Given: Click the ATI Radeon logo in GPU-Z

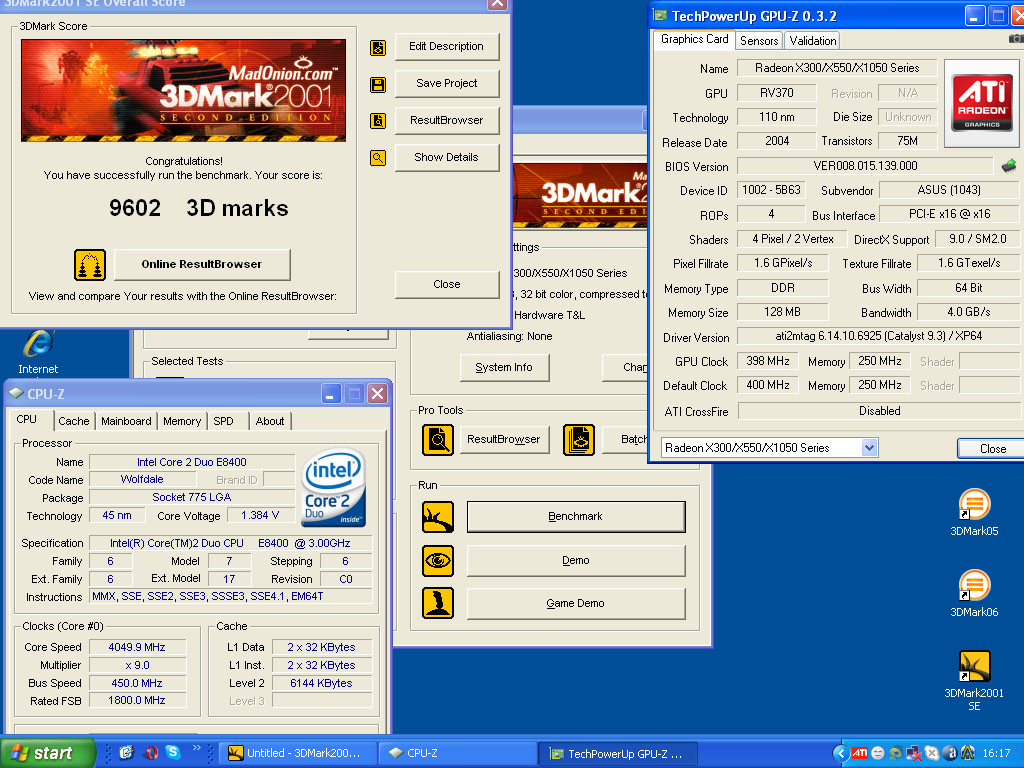Looking at the screenshot, I should point(982,103).
